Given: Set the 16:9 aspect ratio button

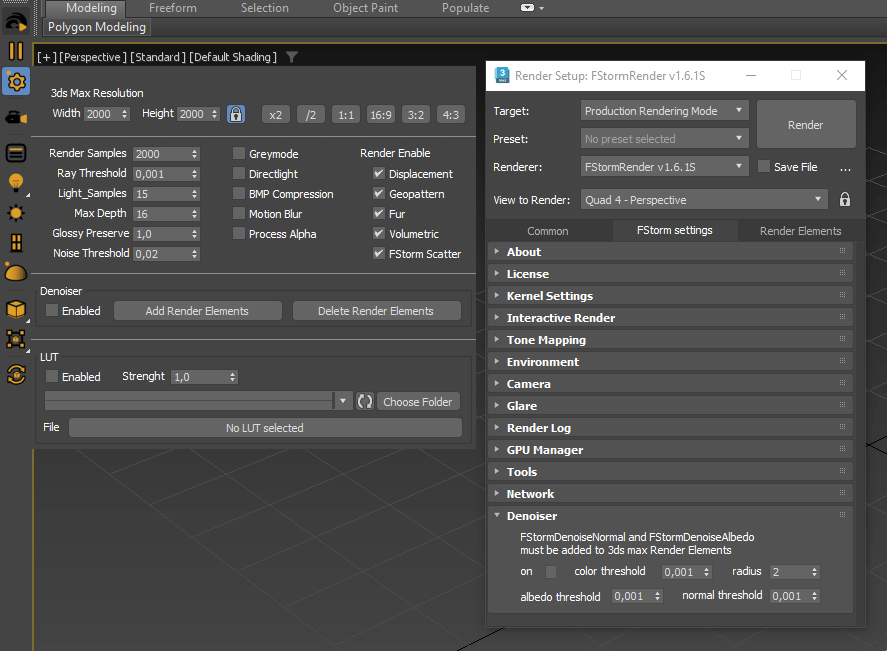Looking at the screenshot, I should [x=381, y=114].
